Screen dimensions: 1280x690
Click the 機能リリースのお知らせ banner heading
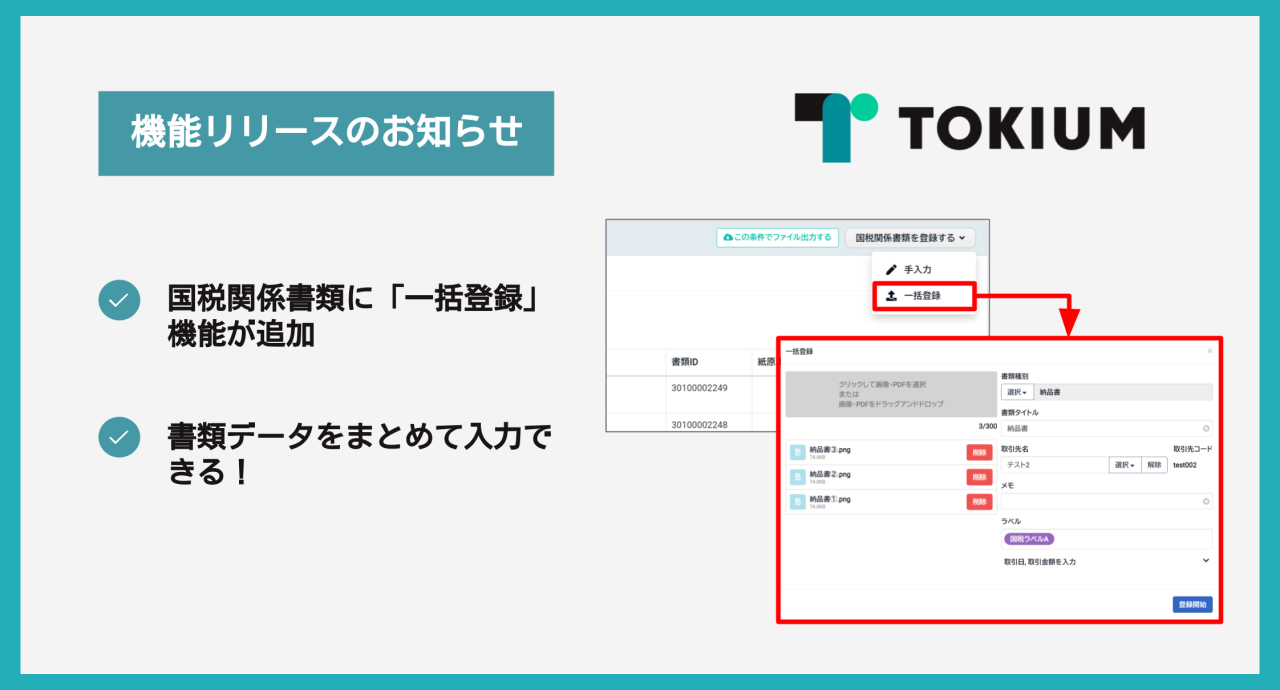[326, 133]
